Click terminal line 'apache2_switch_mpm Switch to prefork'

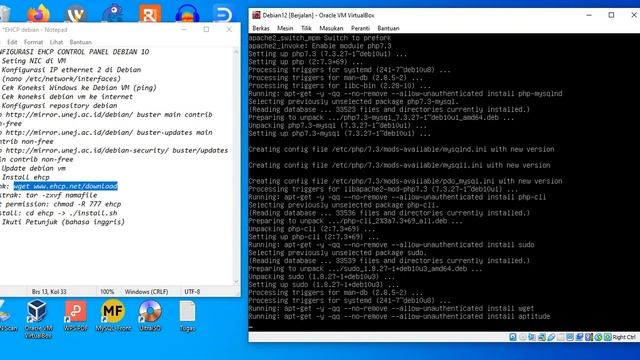pos(320,38)
